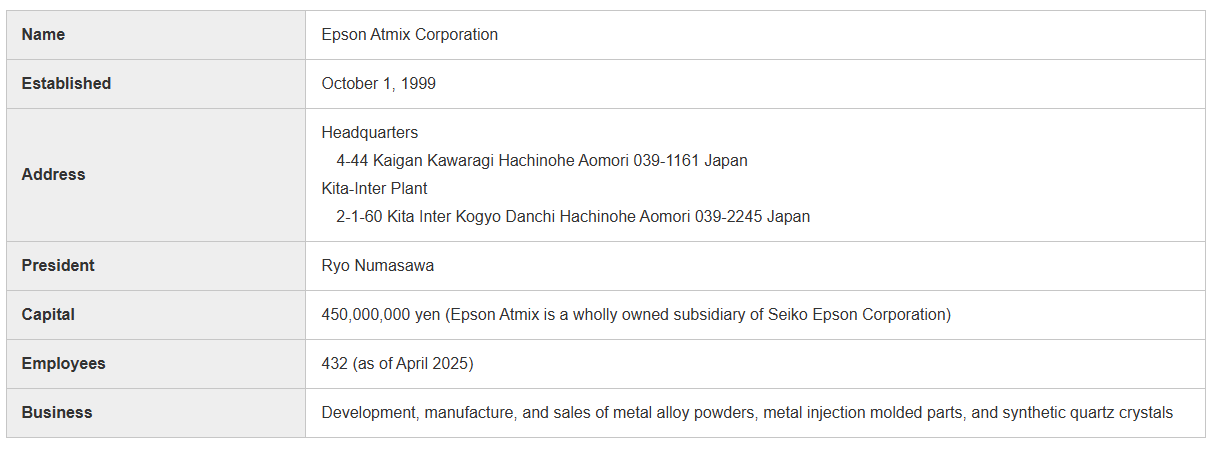Click the postal code 039-2245
The height and width of the screenshot is (450, 1222).
click(728, 217)
